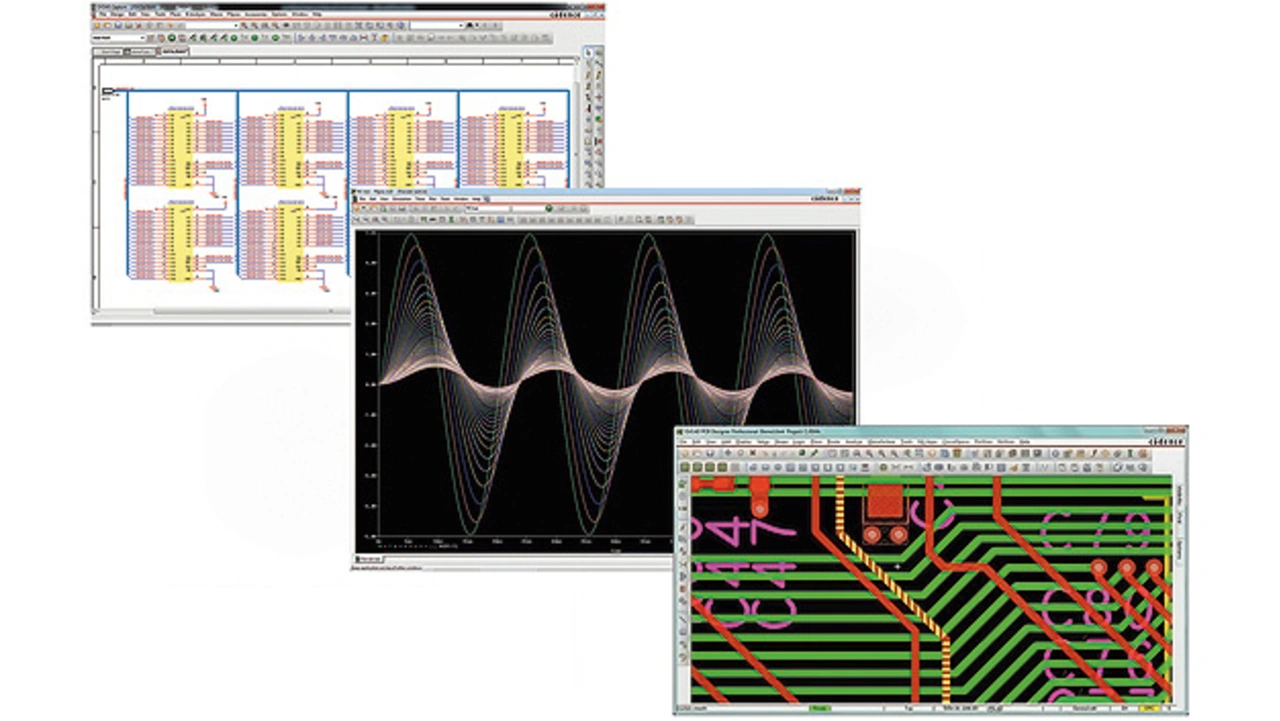Switch to the first schematic tab in Capture
This screenshot has height=721, width=1280.
(x=106, y=50)
